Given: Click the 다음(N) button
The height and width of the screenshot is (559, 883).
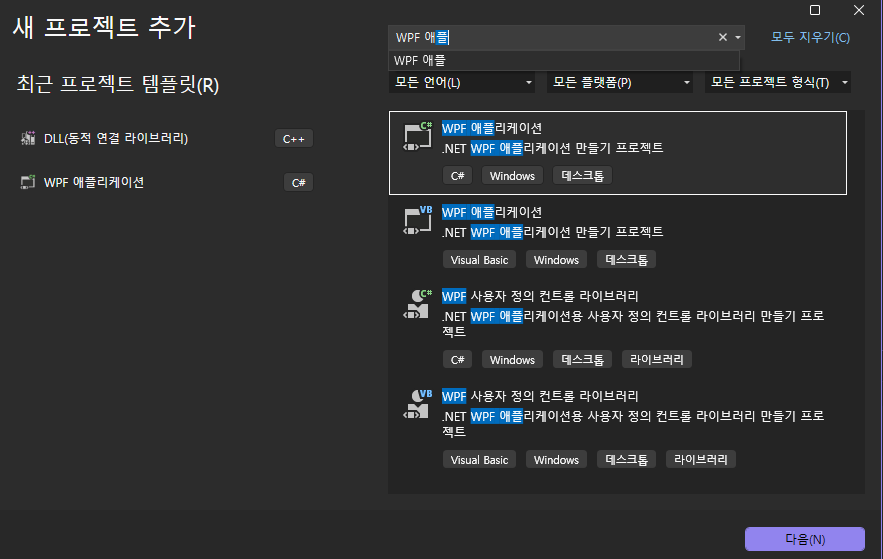Looking at the screenshot, I should pyautogui.click(x=805, y=539).
